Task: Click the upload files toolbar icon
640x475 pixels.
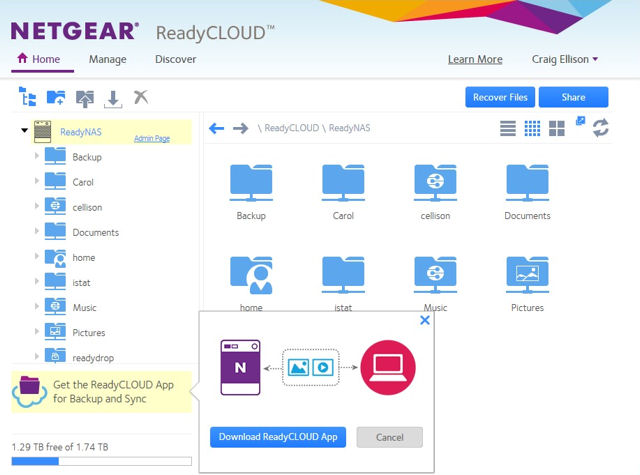Action: click(x=85, y=98)
